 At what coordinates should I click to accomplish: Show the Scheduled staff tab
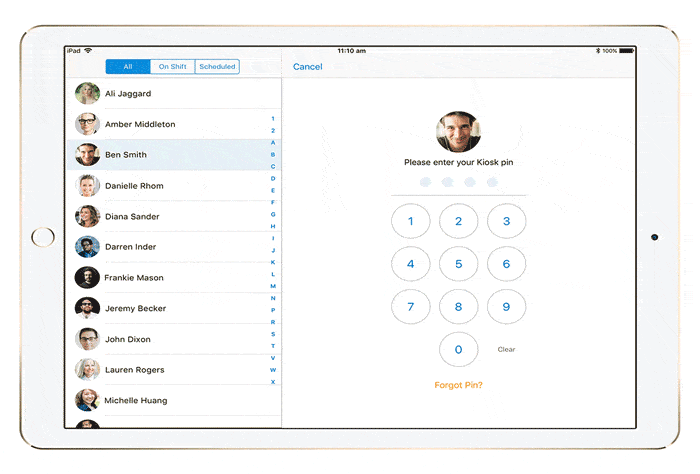point(217,67)
